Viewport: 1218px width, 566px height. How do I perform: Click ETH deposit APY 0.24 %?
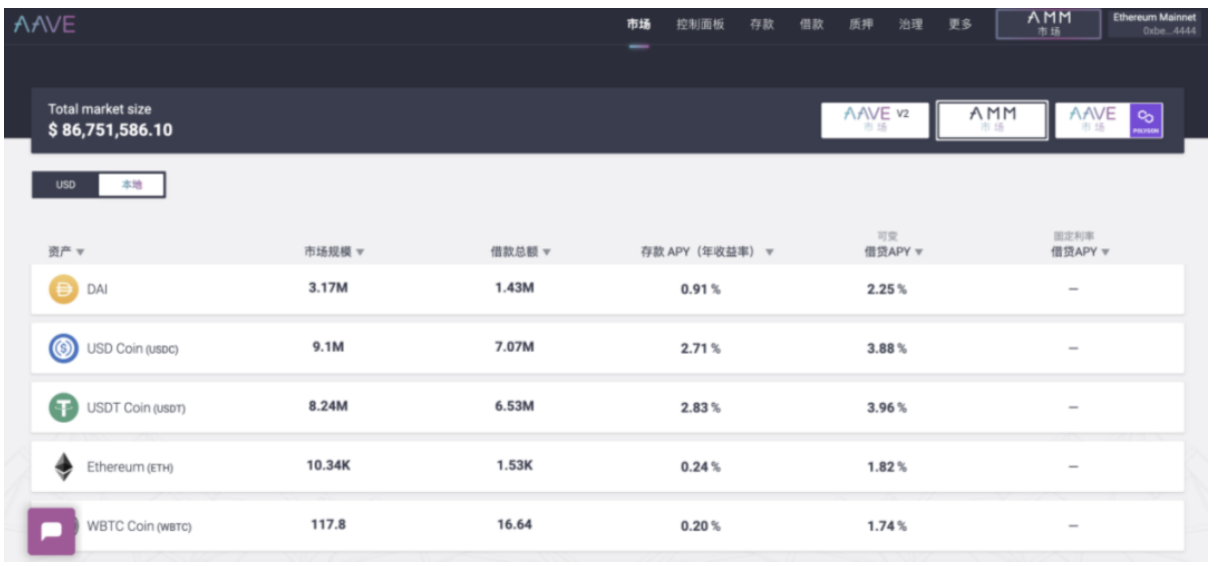pyautogui.click(x=701, y=466)
